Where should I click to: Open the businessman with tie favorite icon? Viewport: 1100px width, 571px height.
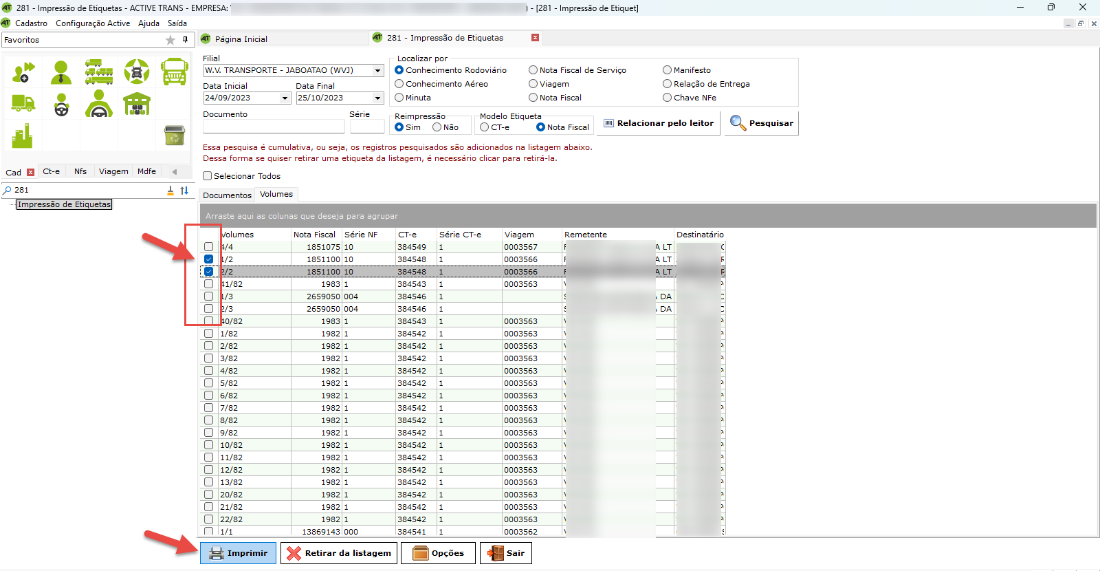coord(61,72)
